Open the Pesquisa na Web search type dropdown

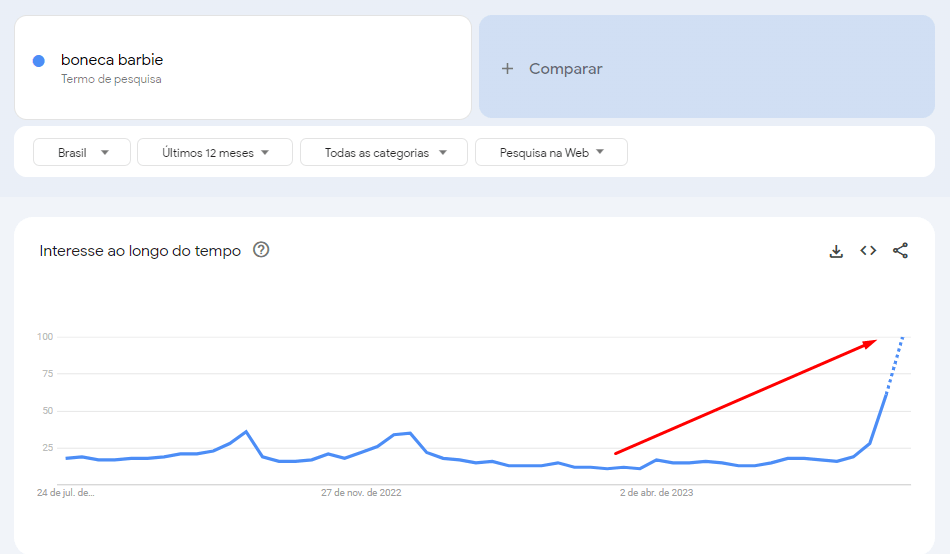(551, 152)
